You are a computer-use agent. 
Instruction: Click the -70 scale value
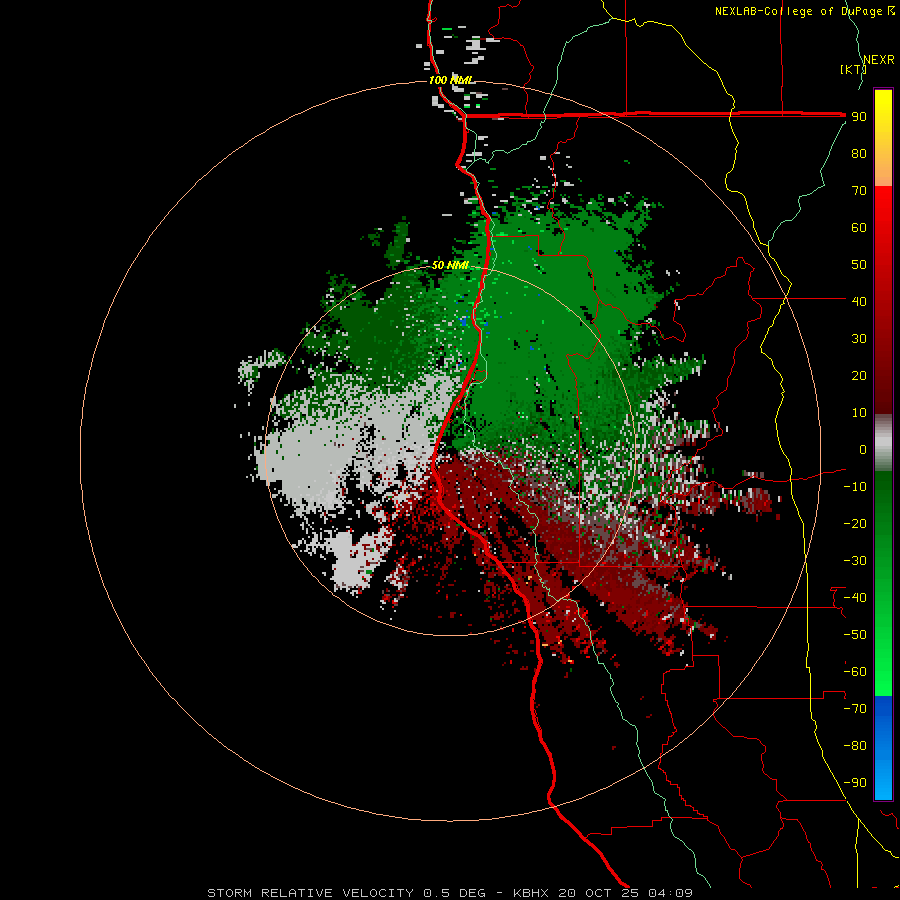tap(855, 709)
